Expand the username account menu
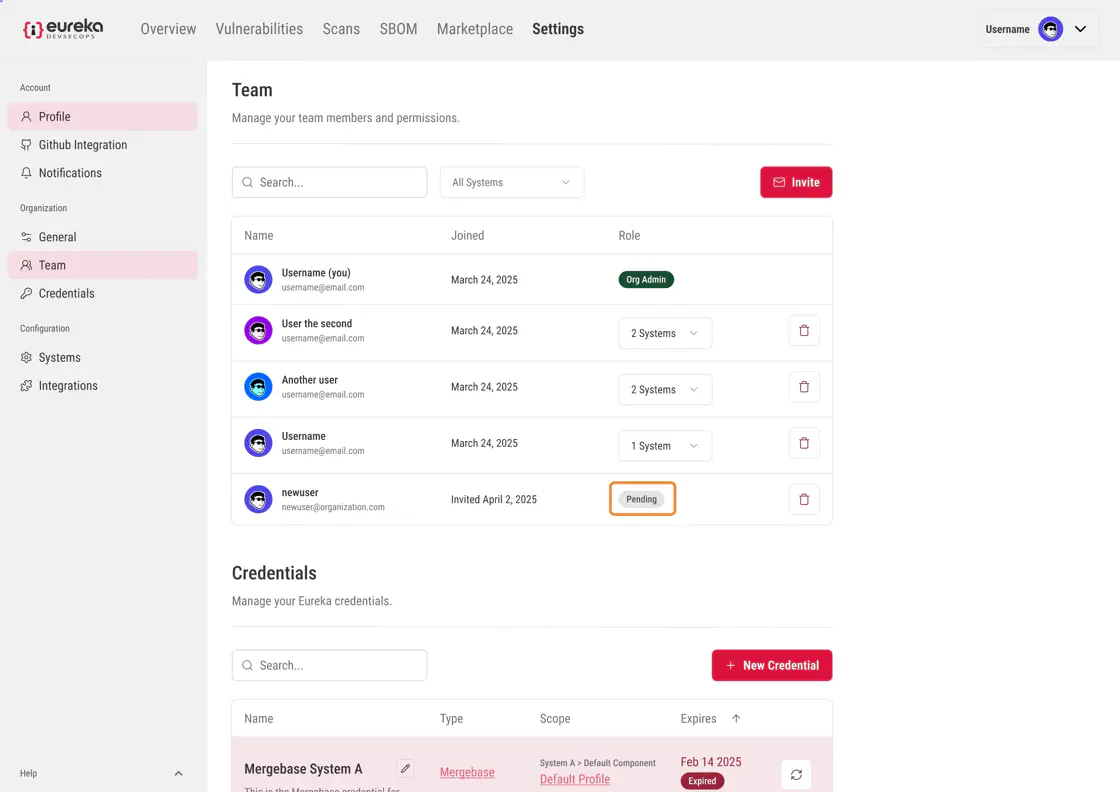The image size is (1120, 792). click(1080, 29)
